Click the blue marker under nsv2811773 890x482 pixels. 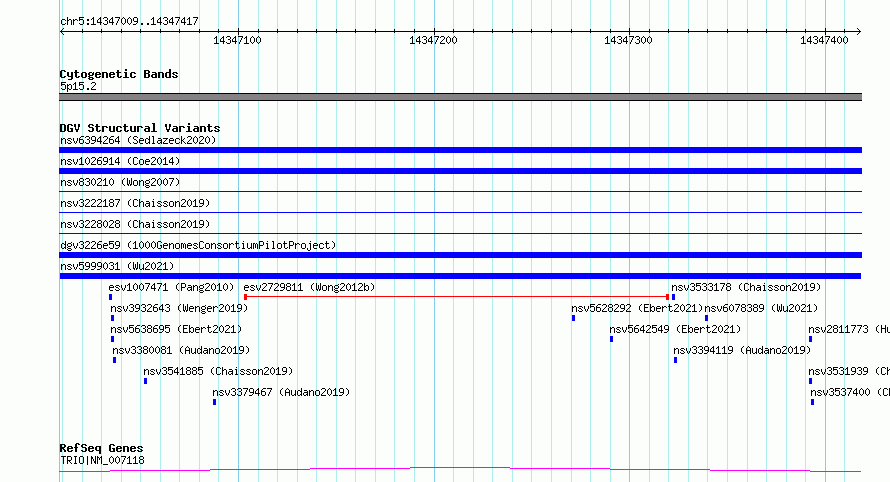(811, 339)
